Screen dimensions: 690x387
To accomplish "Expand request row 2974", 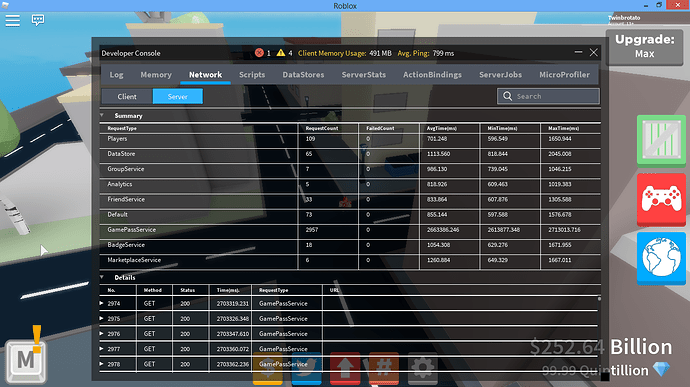I will click(102, 303).
